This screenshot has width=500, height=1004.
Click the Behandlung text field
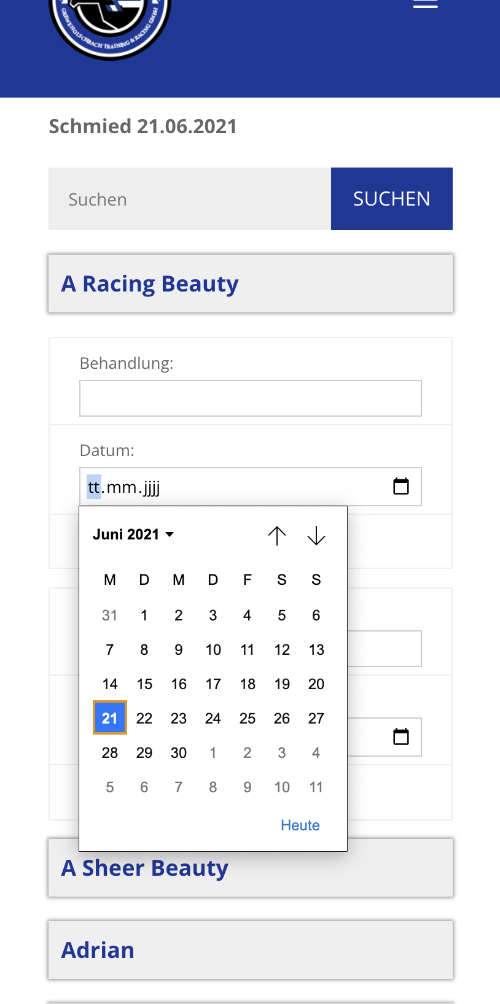250,398
